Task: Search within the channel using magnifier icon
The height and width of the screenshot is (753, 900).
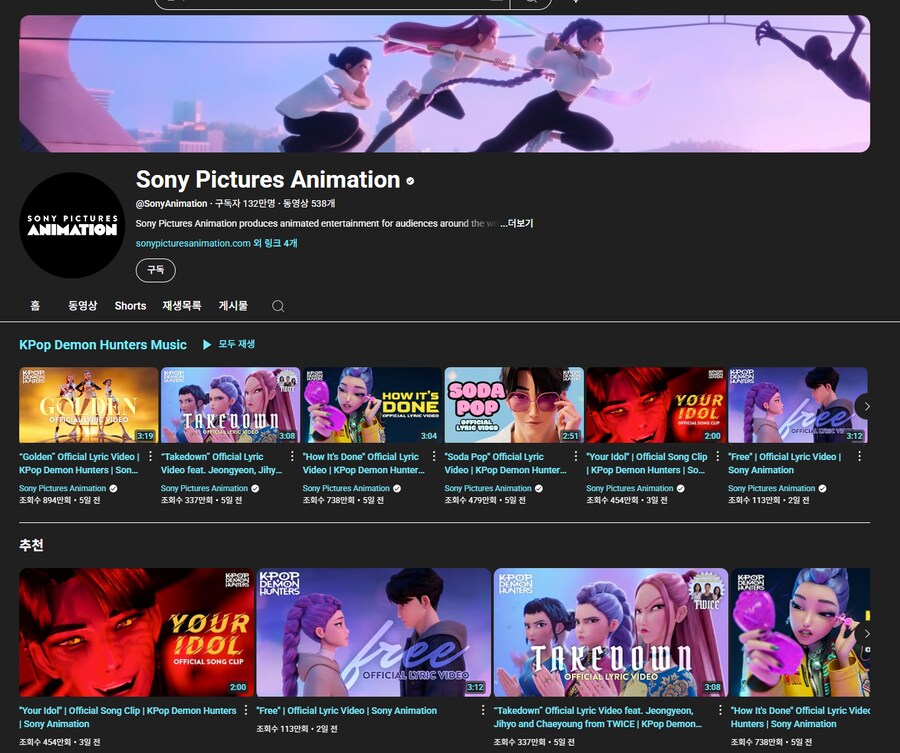Action: coord(278,306)
